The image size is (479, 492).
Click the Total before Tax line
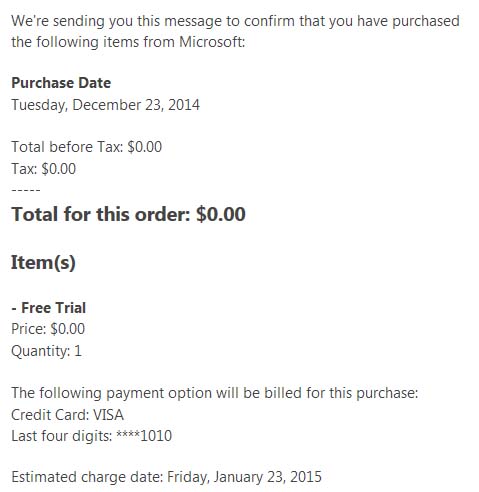[x=87, y=147]
